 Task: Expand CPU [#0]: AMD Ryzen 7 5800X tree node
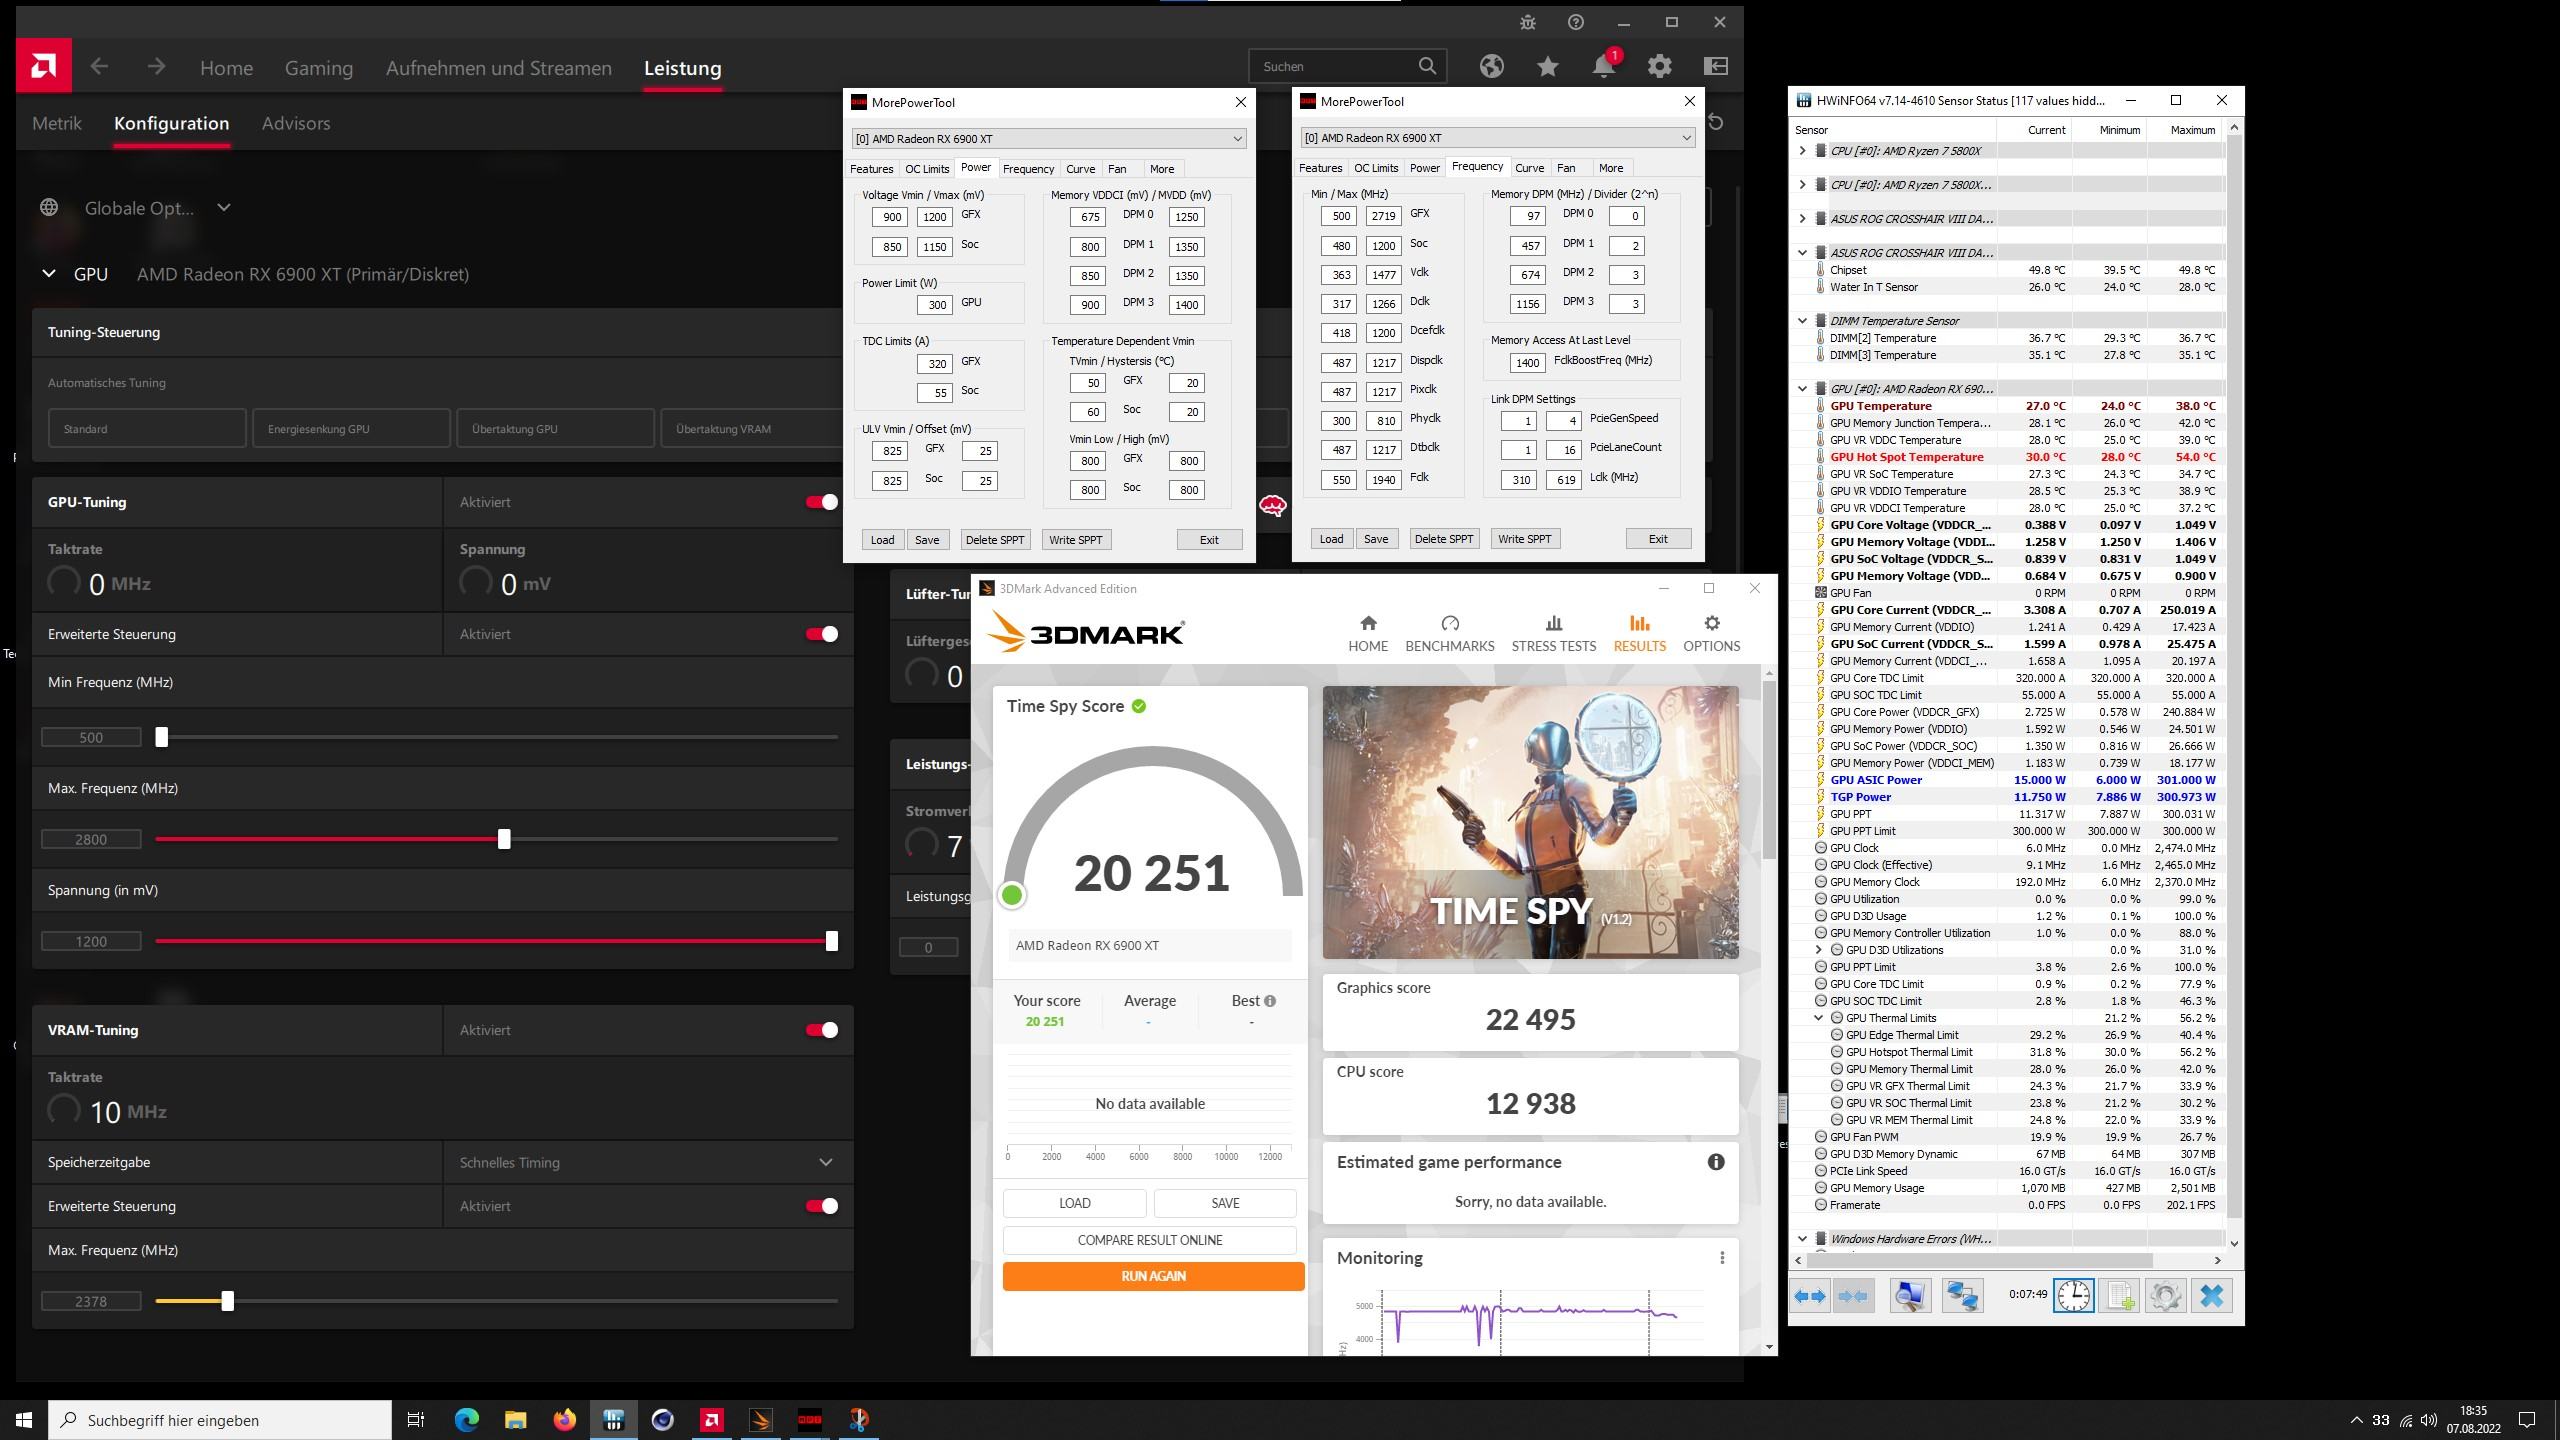pos(1803,151)
